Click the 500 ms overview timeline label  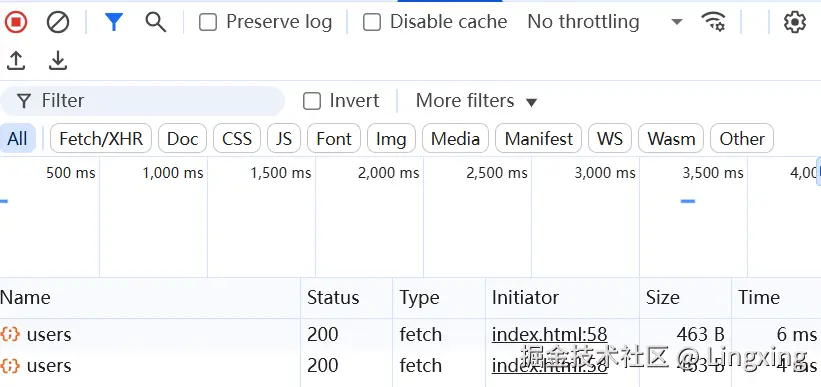tap(71, 173)
